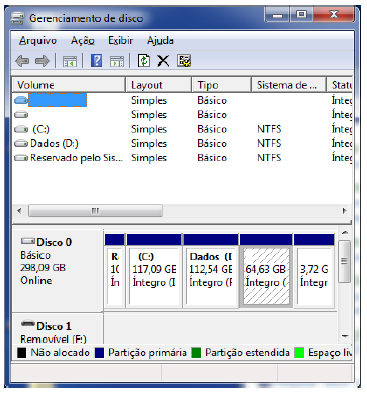Open the blue Help question mark icon
Screen dimensions: 367x393
(97, 61)
